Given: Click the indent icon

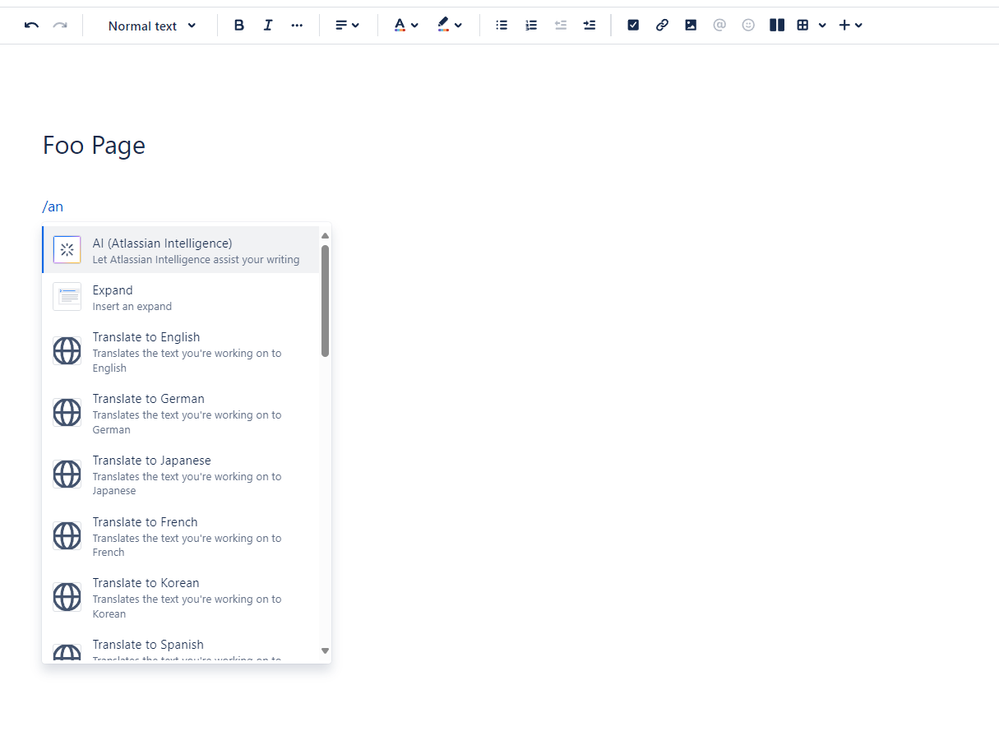Looking at the screenshot, I should click(x=589, y=25).
